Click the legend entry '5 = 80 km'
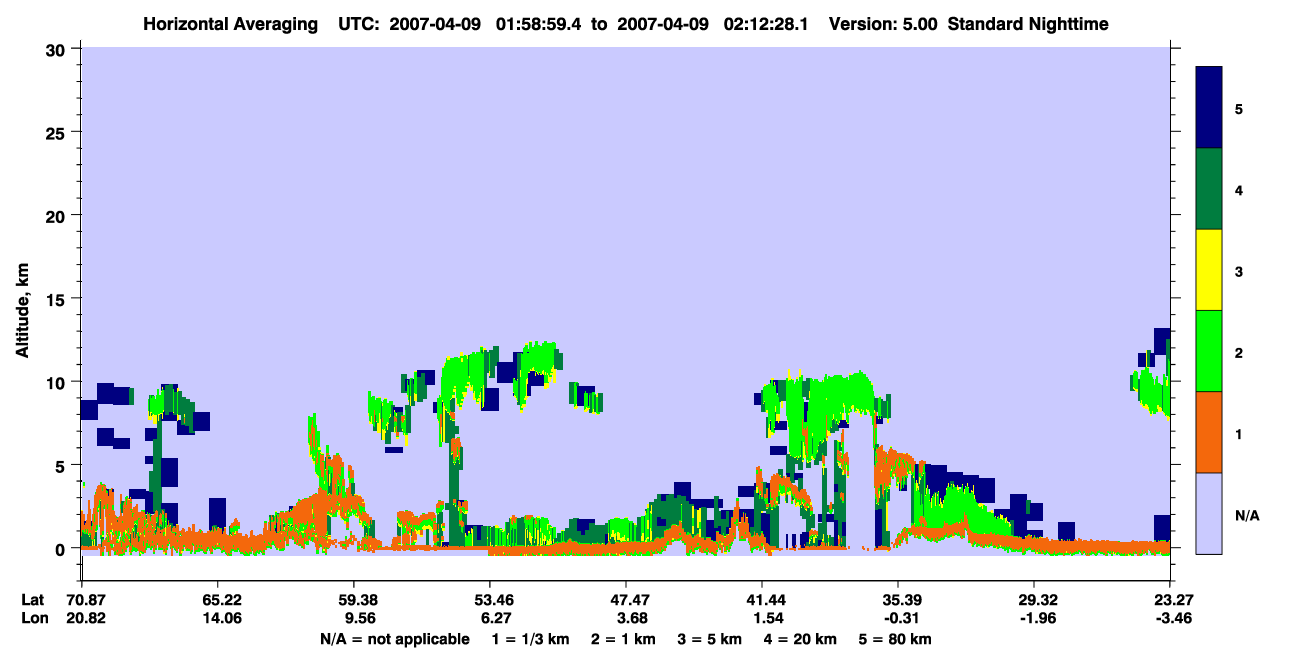 pyautogui.click(x=896, y=639)
